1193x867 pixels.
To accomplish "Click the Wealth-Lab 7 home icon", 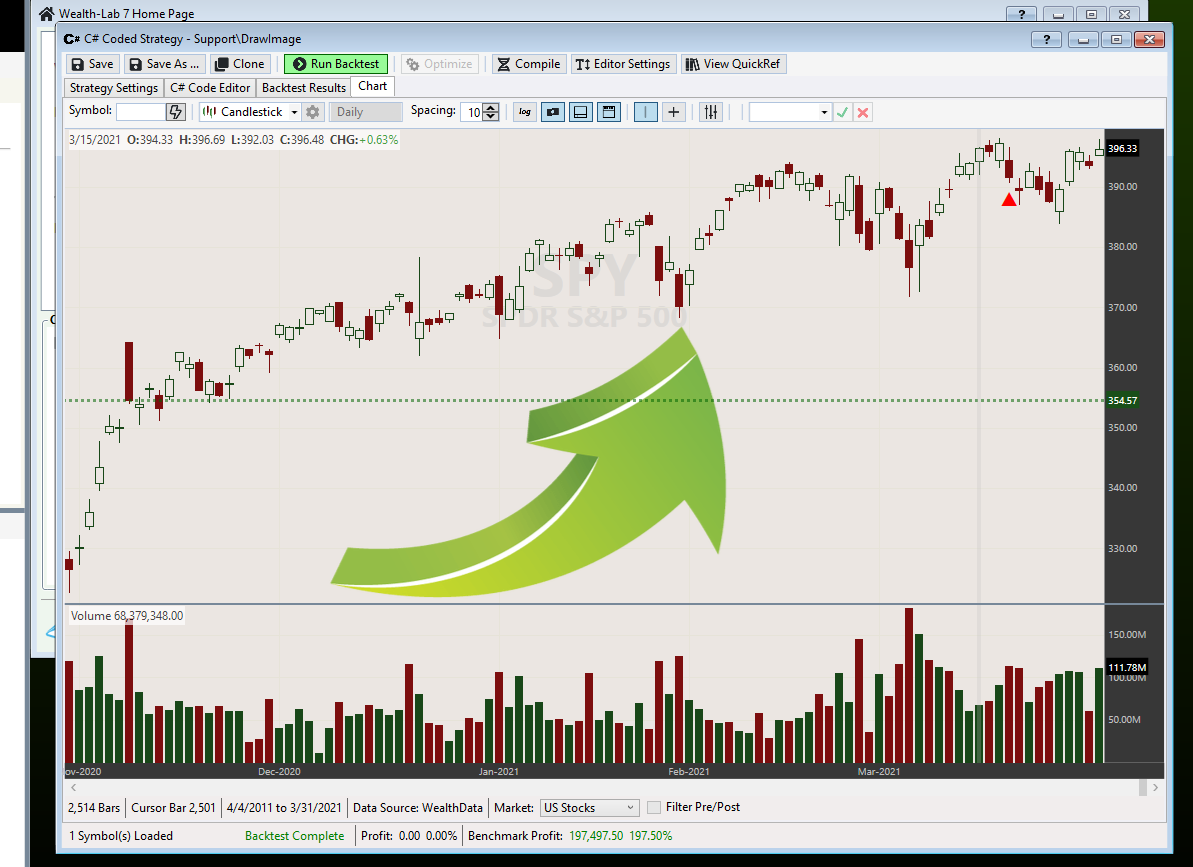I will tap(46, 14).
